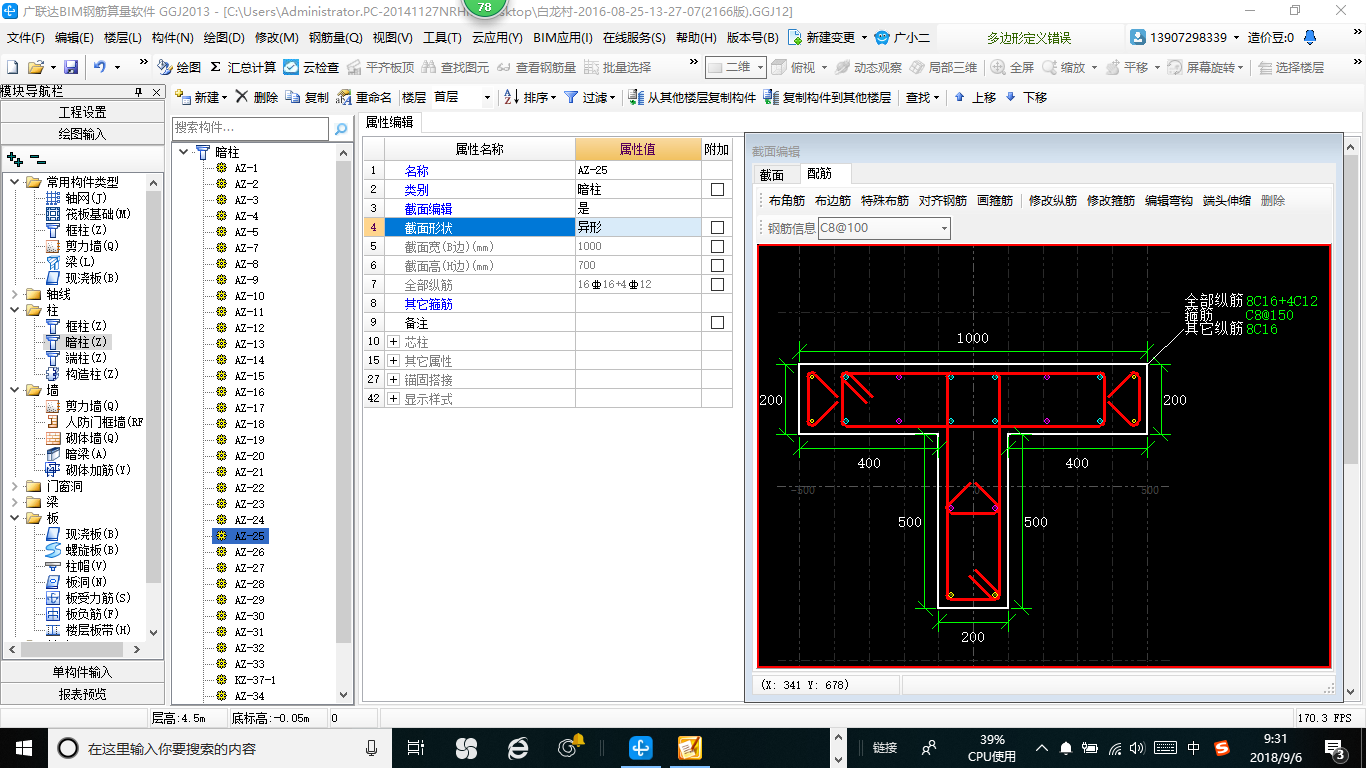Image resolution: width=1366 pixels, height=768 pixels.
Task: Open 钢筋量(Q) menu
Action: click(336, 38)
